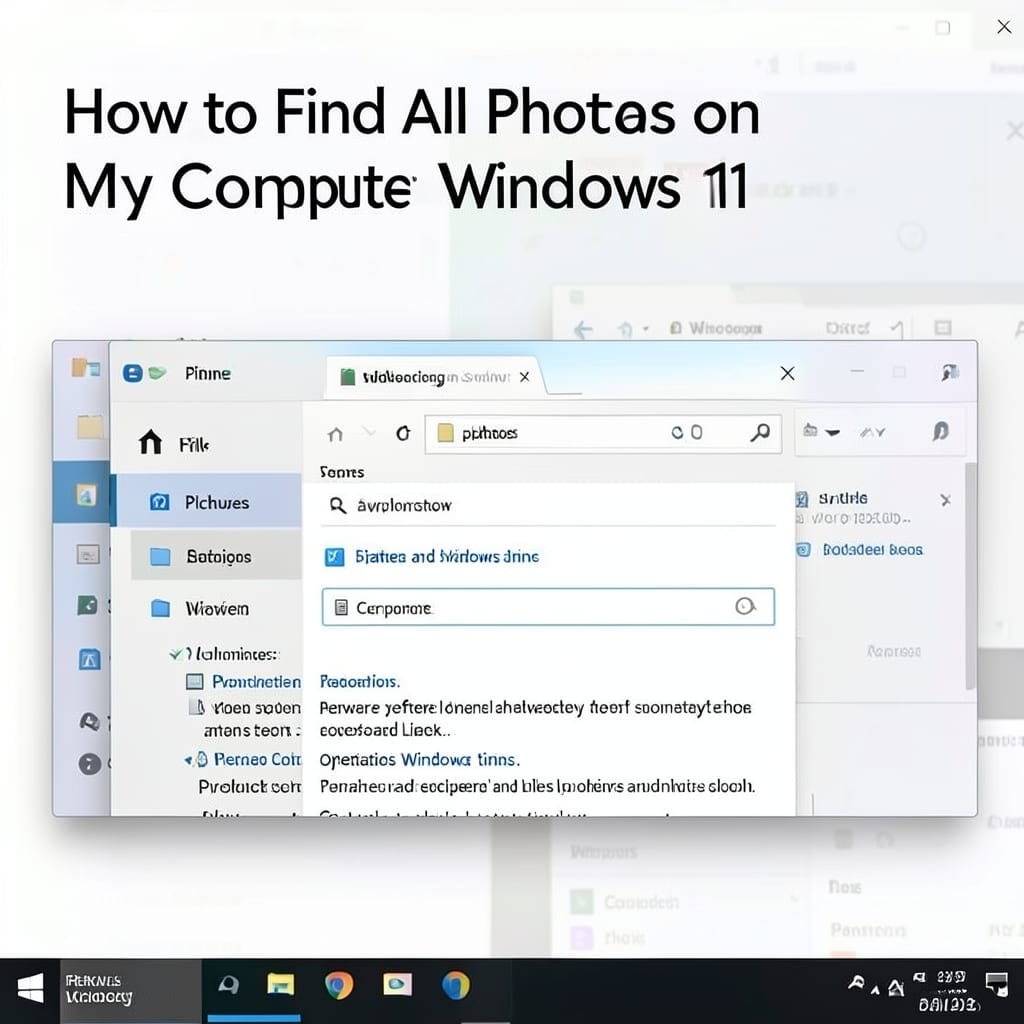Click the back arrow in the background window
The height and width of the screenshot is (1024, 1024).
tap(583, 329)
